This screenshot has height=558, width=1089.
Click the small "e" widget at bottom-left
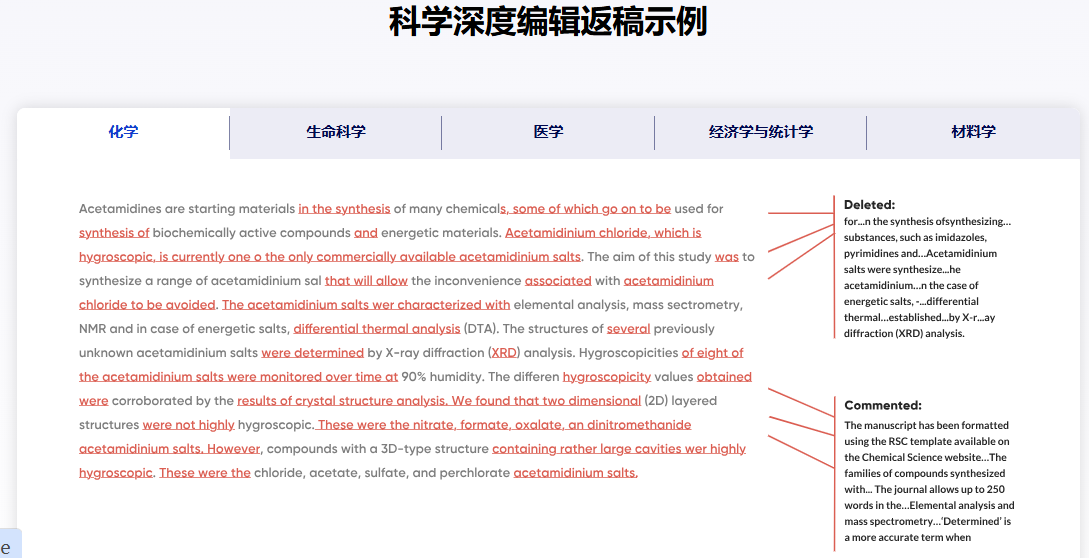(7, 546)
